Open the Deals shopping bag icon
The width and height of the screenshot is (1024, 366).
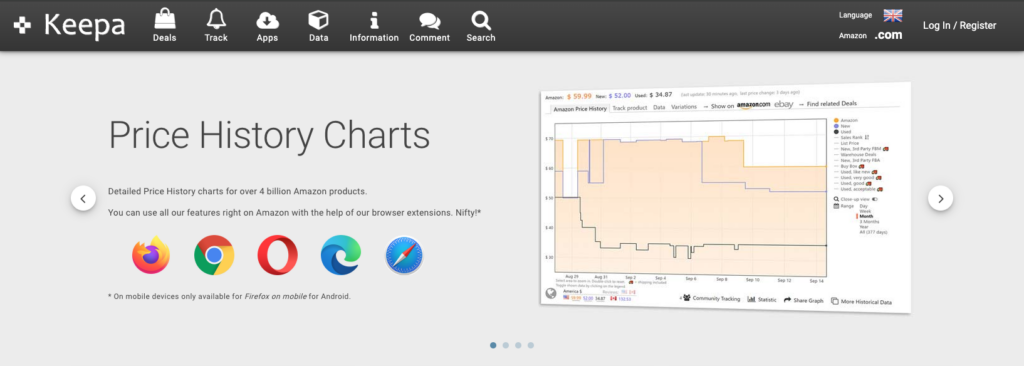(165, 19)
